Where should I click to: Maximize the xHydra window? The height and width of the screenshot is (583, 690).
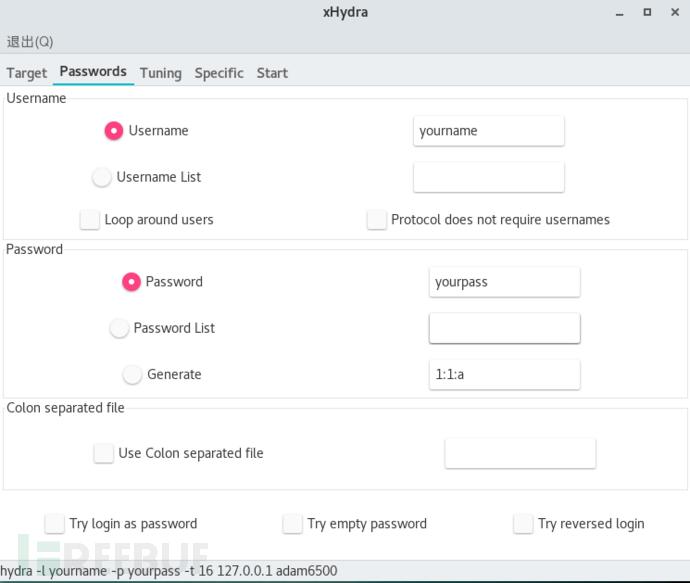(x=647, y=12)
